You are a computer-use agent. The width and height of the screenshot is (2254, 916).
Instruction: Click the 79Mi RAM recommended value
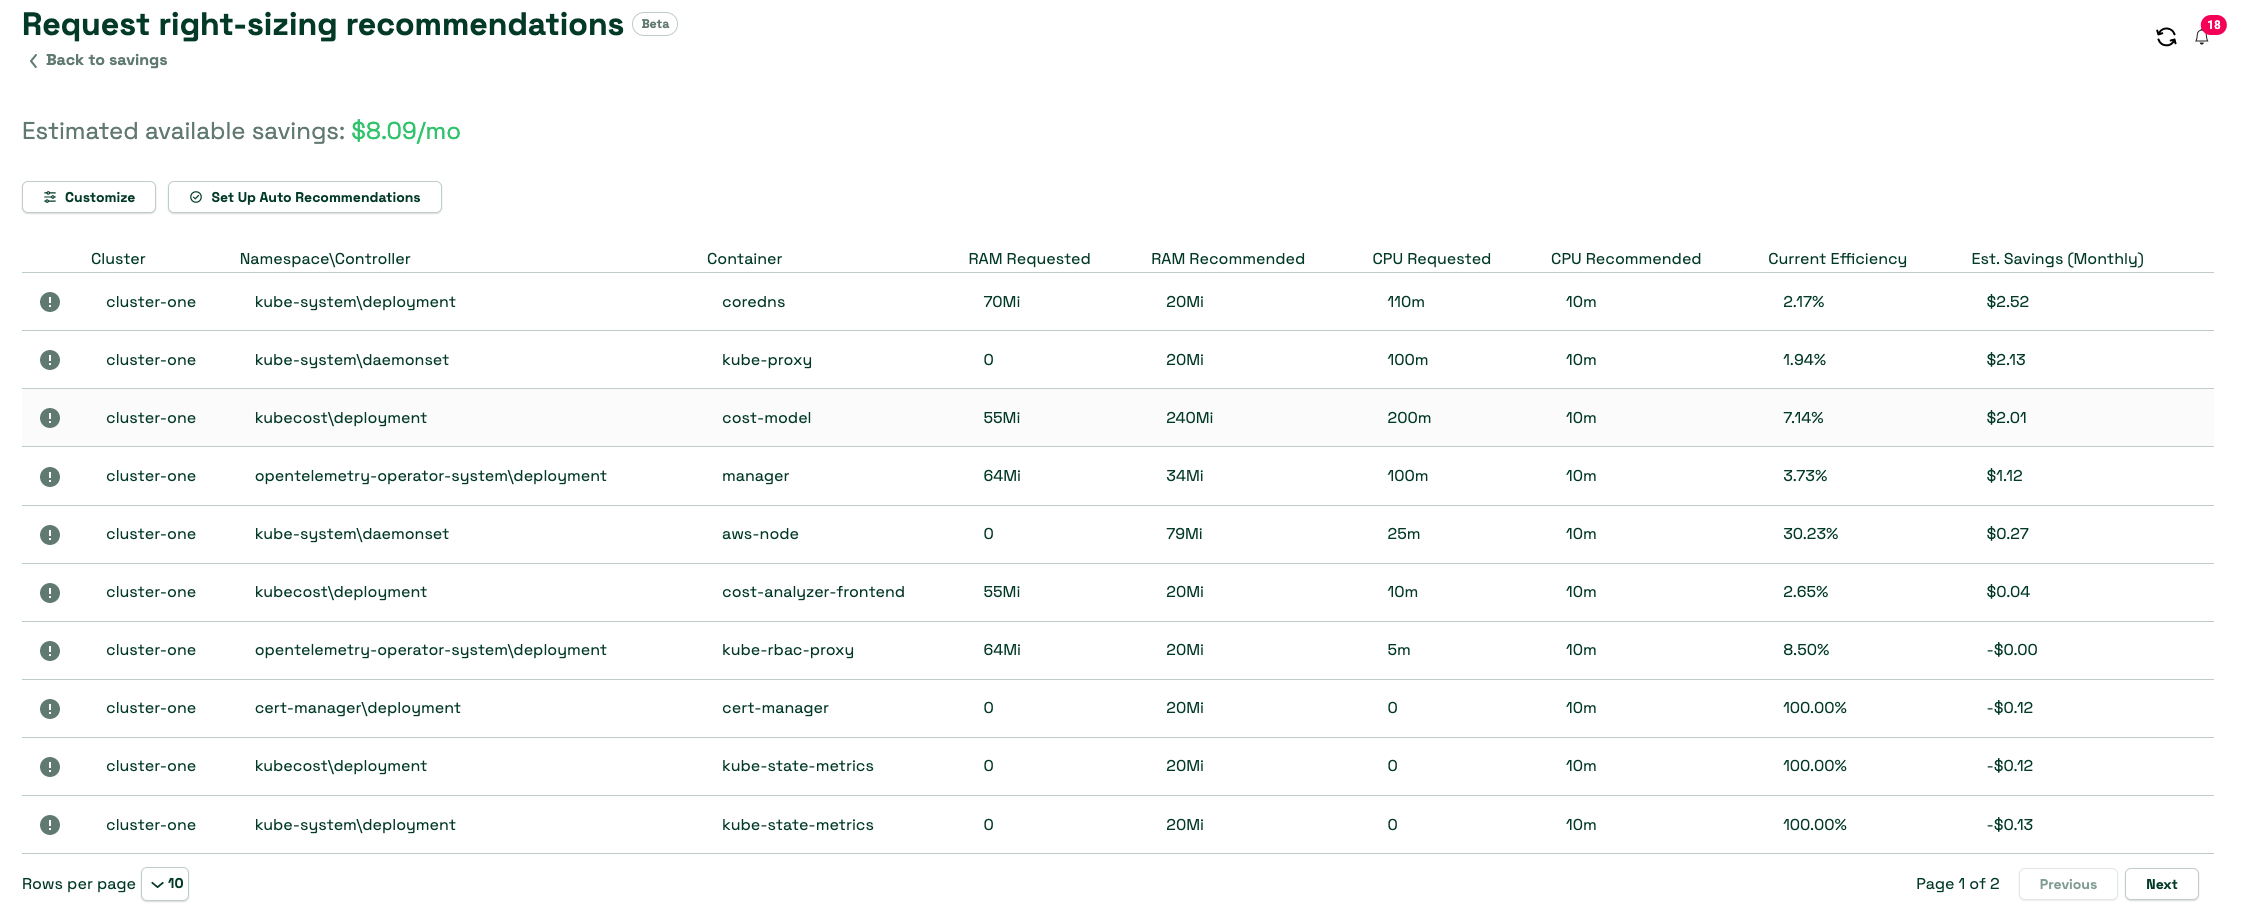[1184, 534]
